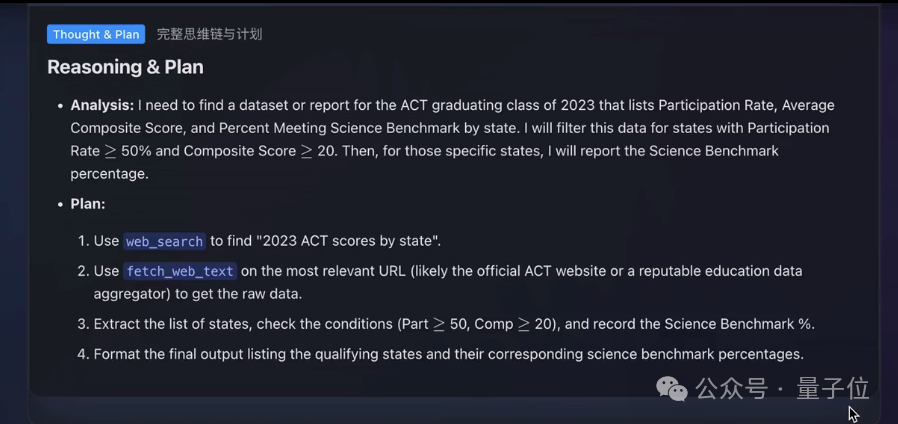This screenshot has width=898, height=424.
Task: Click the fetch_web_text code tag
Action: pyautogui.click(x=180, y=271)
